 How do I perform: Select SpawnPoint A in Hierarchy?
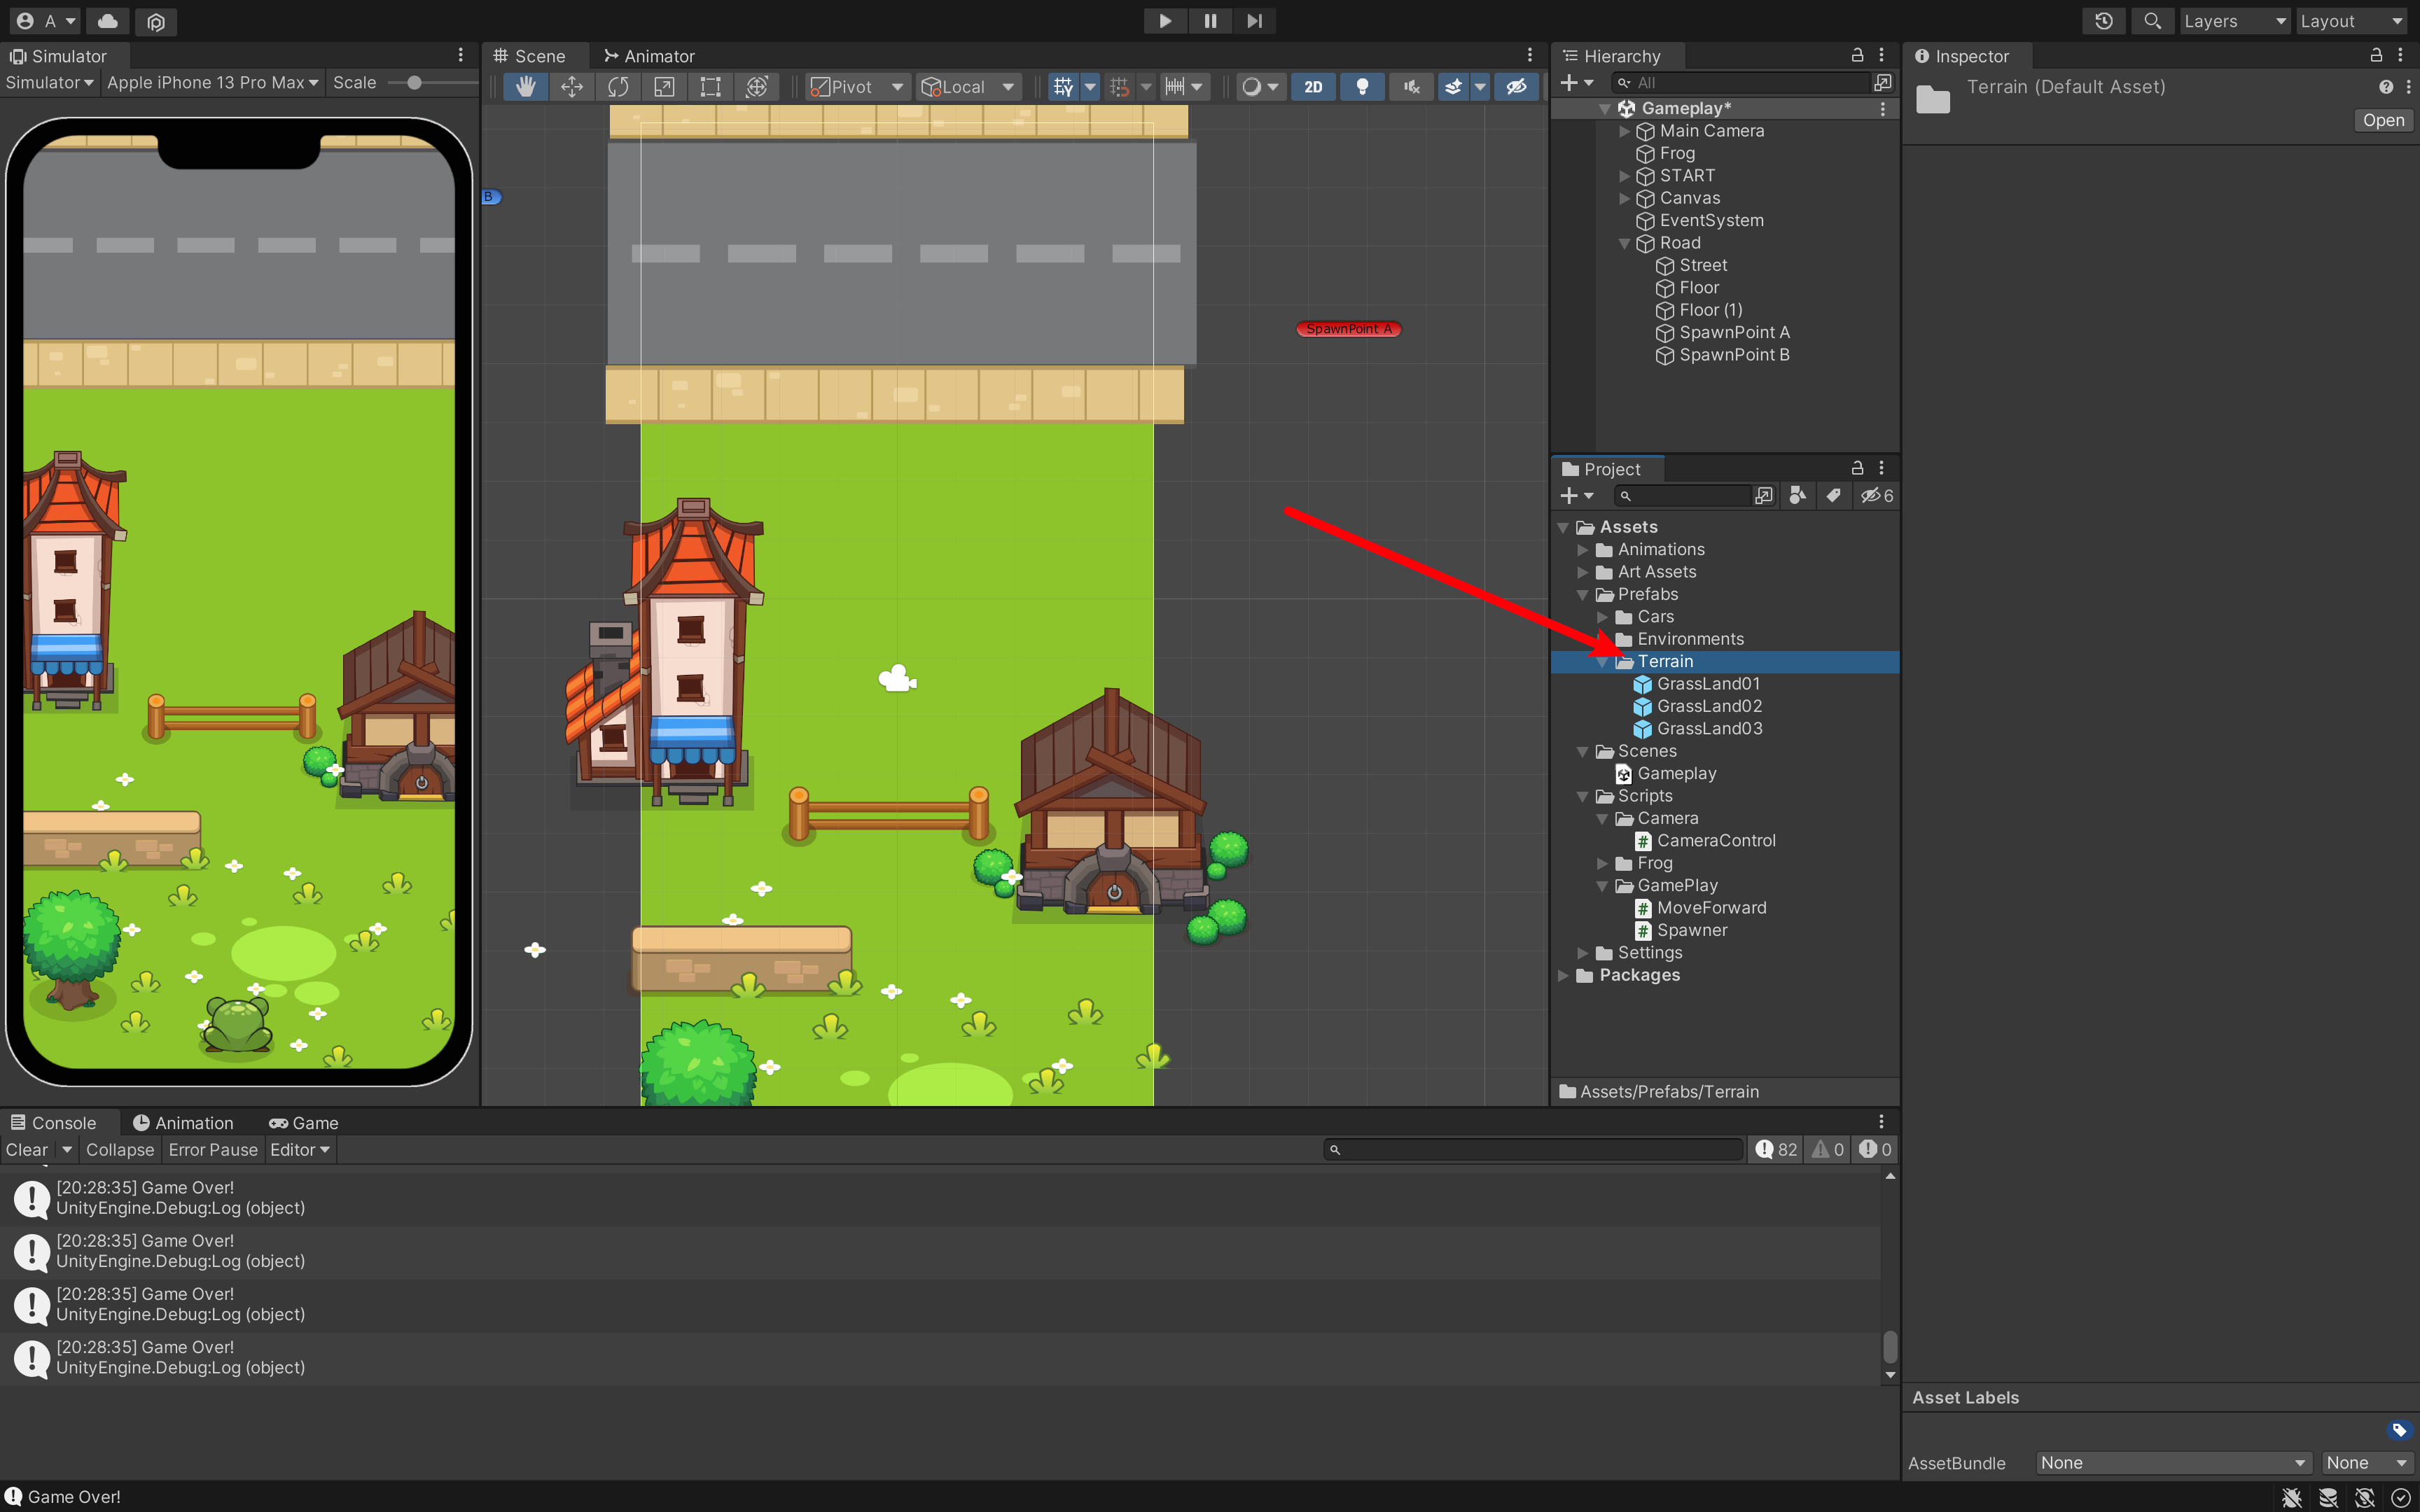tap(1734, 333)
